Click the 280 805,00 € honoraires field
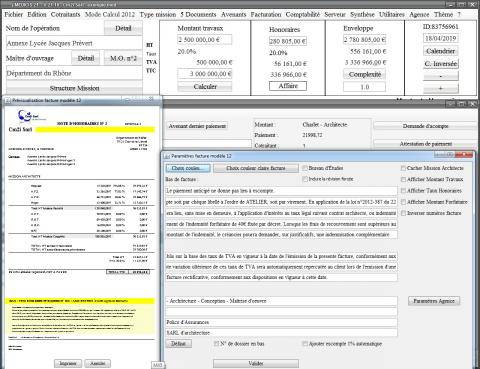Screen dimensions: 480x369 [x=288, y=41]
